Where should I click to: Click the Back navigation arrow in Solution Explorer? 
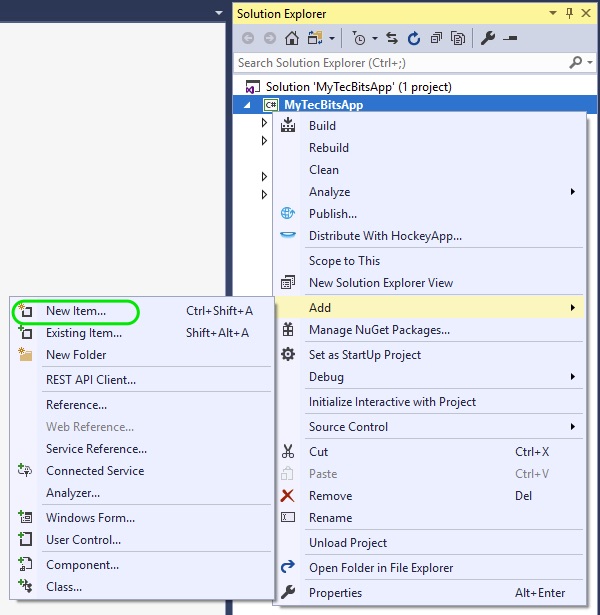[x=248, y=38]
